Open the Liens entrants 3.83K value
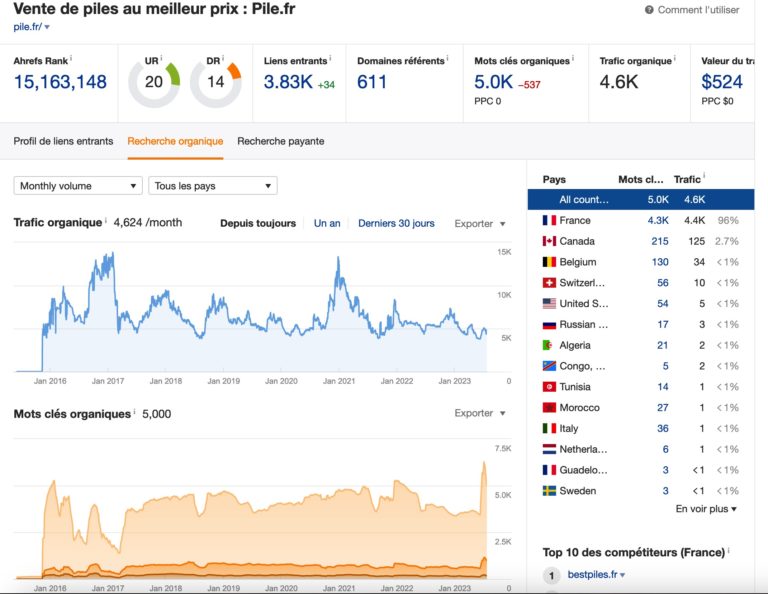 (x=288, y=82)
